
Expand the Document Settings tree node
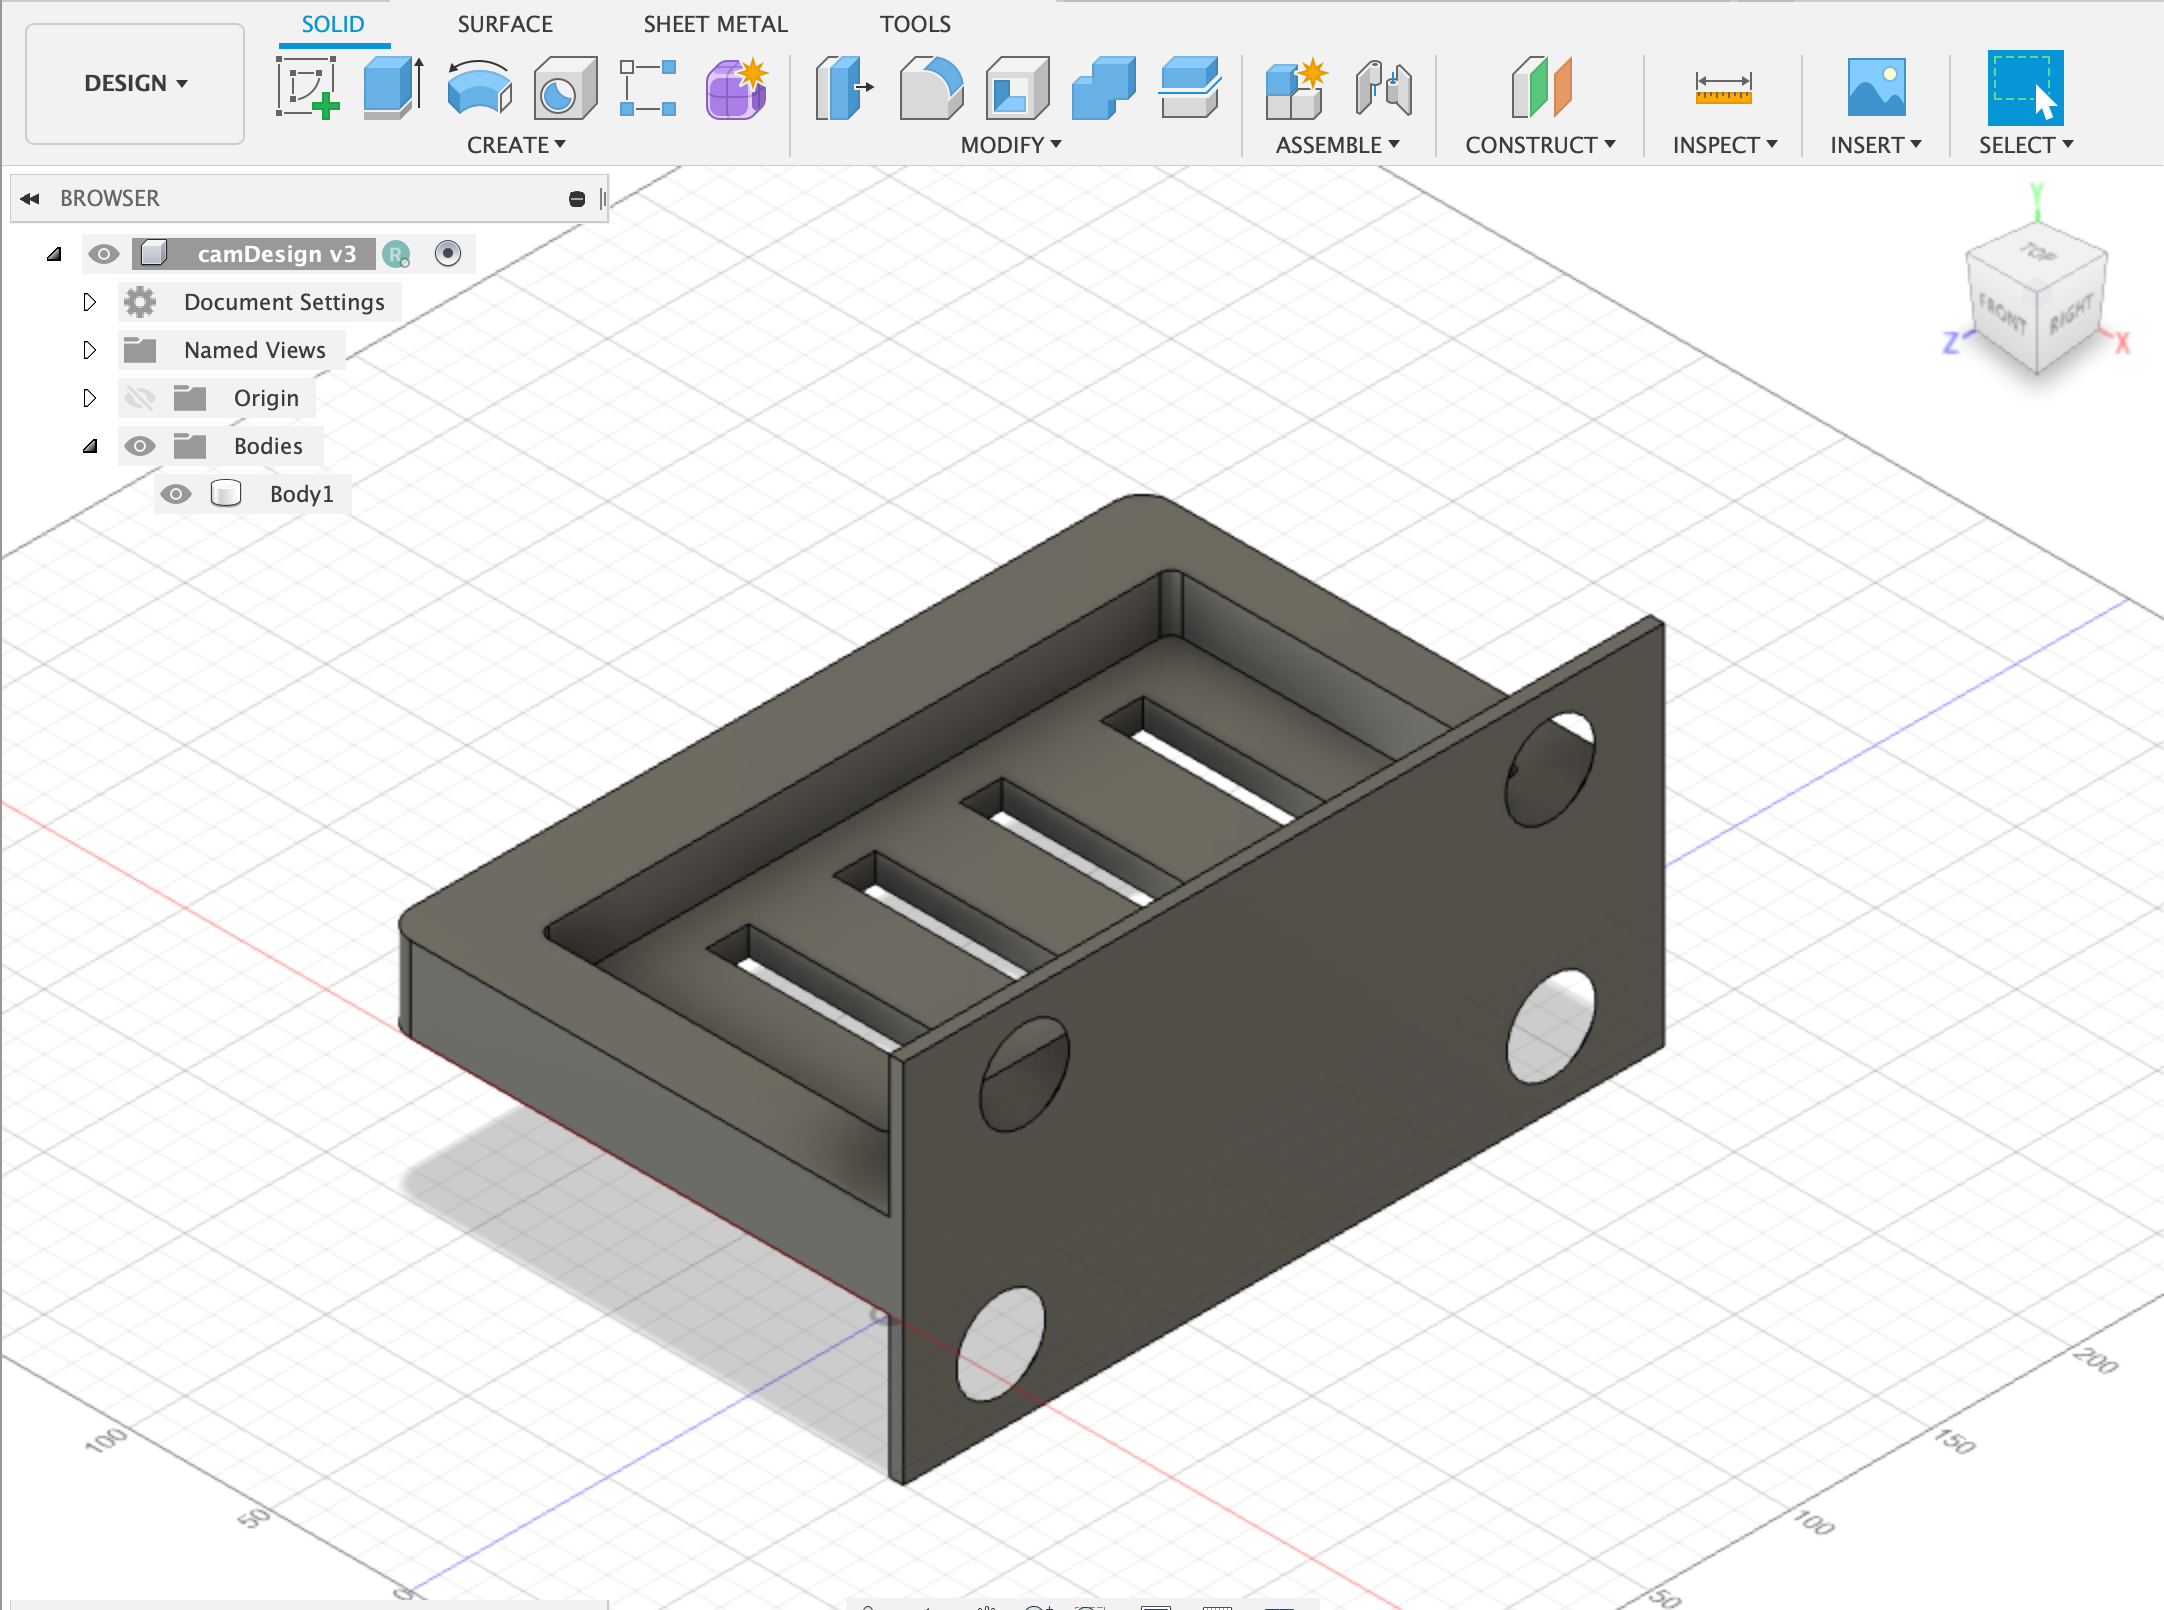(x=89, y=302)
